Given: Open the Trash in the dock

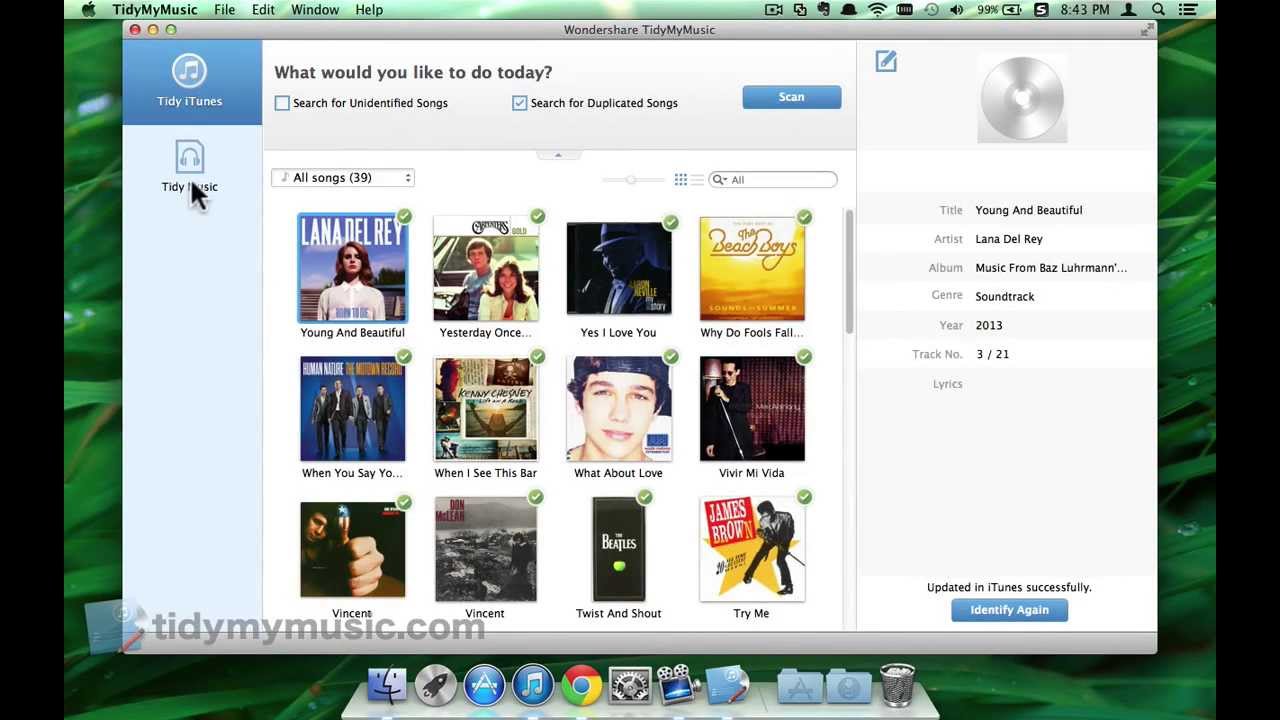Looking at the screenshot, I should tap(897, 686).
